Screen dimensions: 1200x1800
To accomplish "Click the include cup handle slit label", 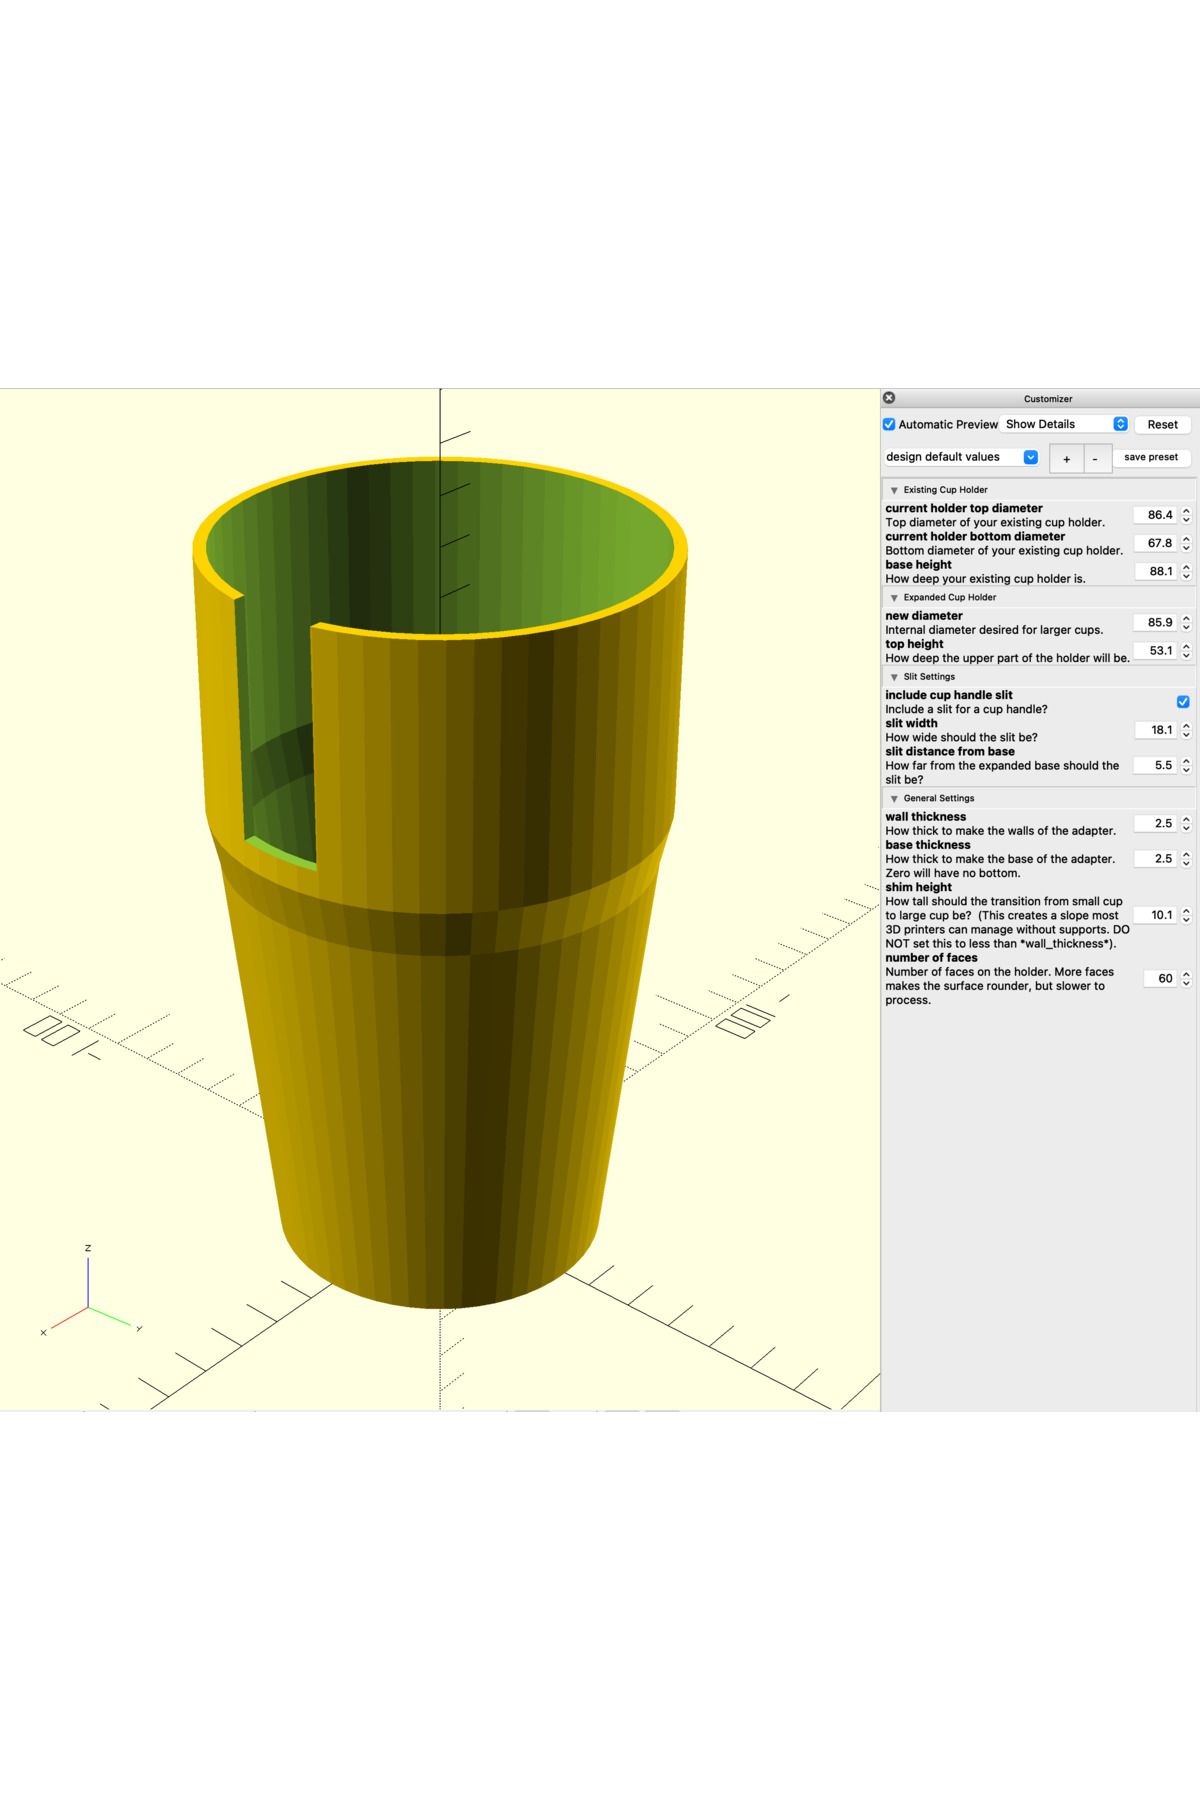I will click(x=949, y=695).
